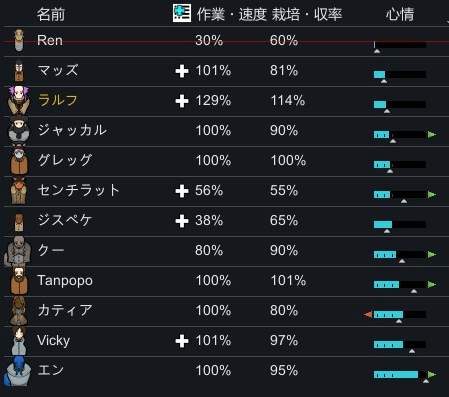The width and height of the screenshot is (449, 397).
Task: Click センチラット's white medical cross icon
Action: pyautogui.click(x=182, y=191)
